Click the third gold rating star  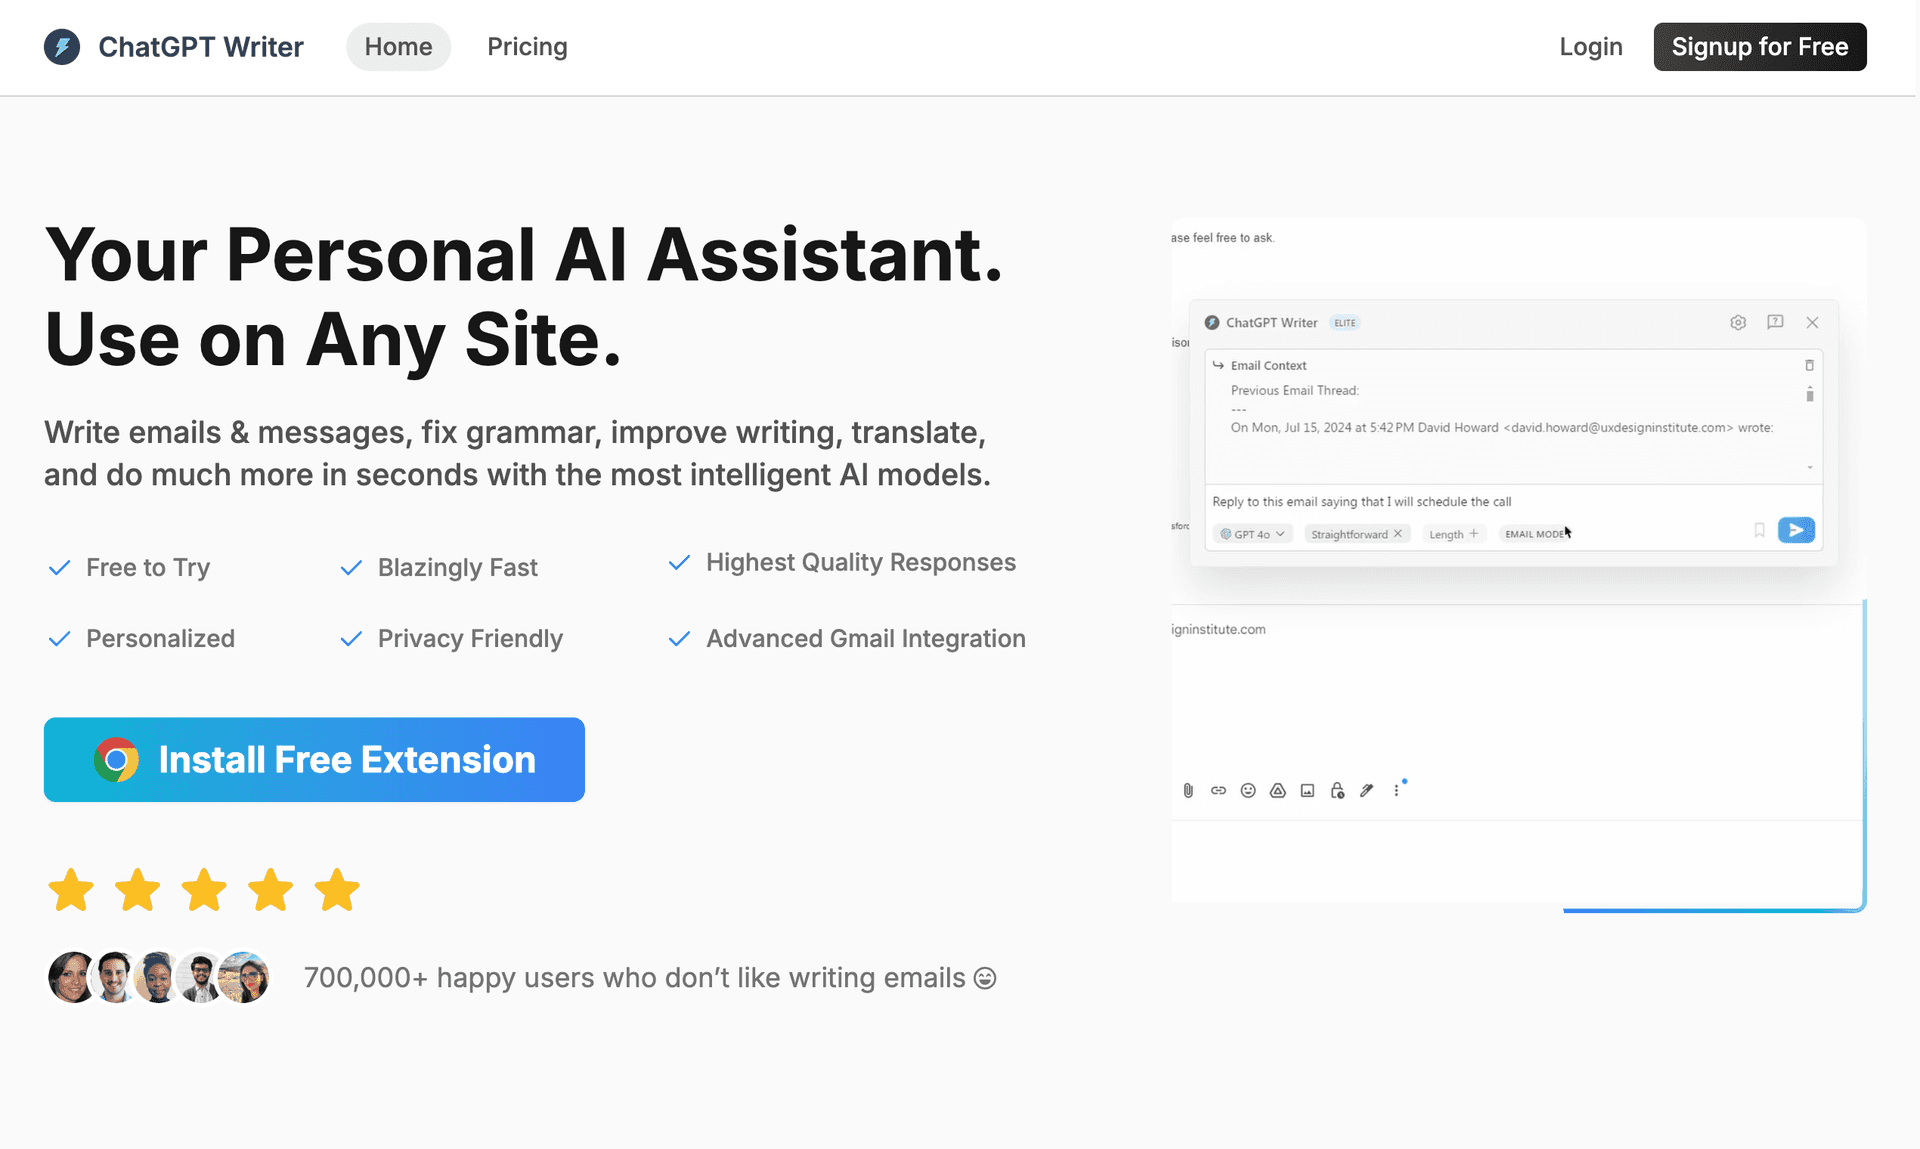(204, 890)
